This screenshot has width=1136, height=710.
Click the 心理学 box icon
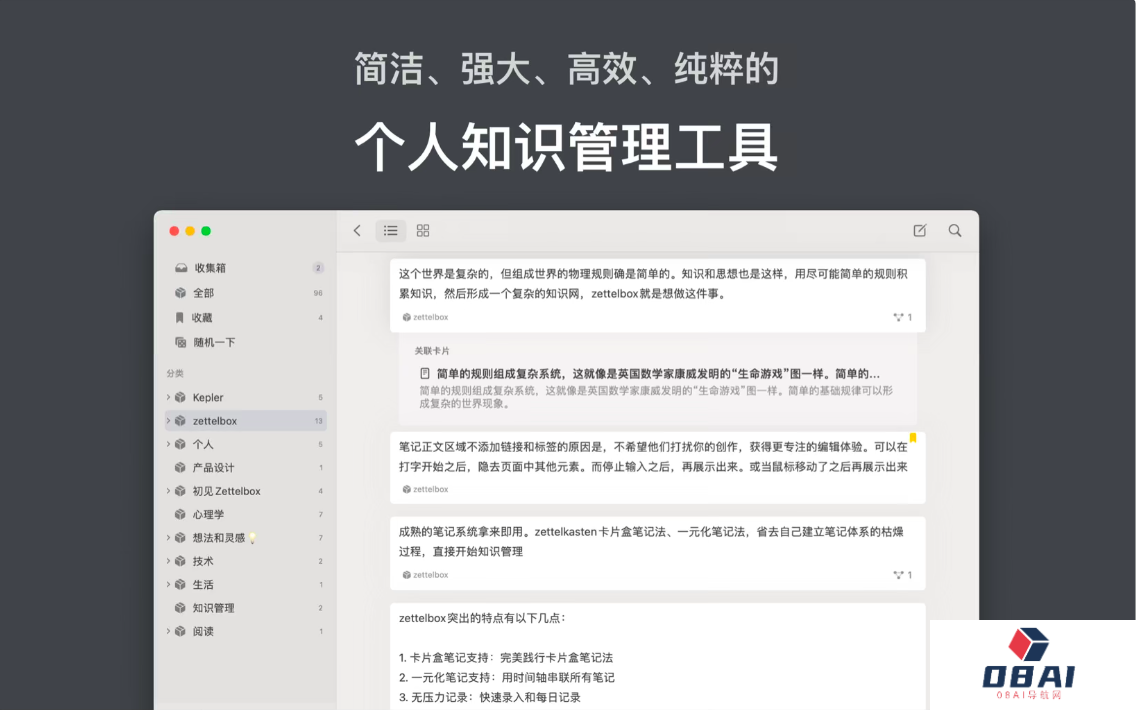(x=181, y=514)
